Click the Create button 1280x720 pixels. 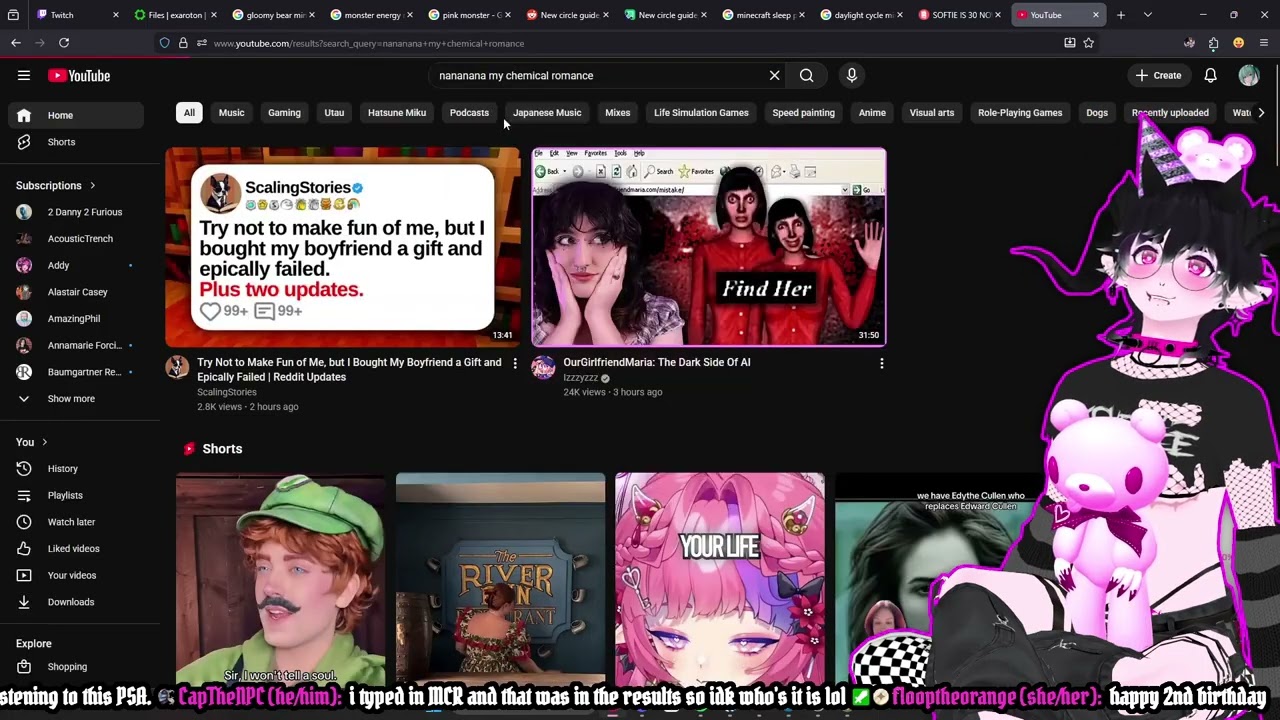(x=1158, y=75)
